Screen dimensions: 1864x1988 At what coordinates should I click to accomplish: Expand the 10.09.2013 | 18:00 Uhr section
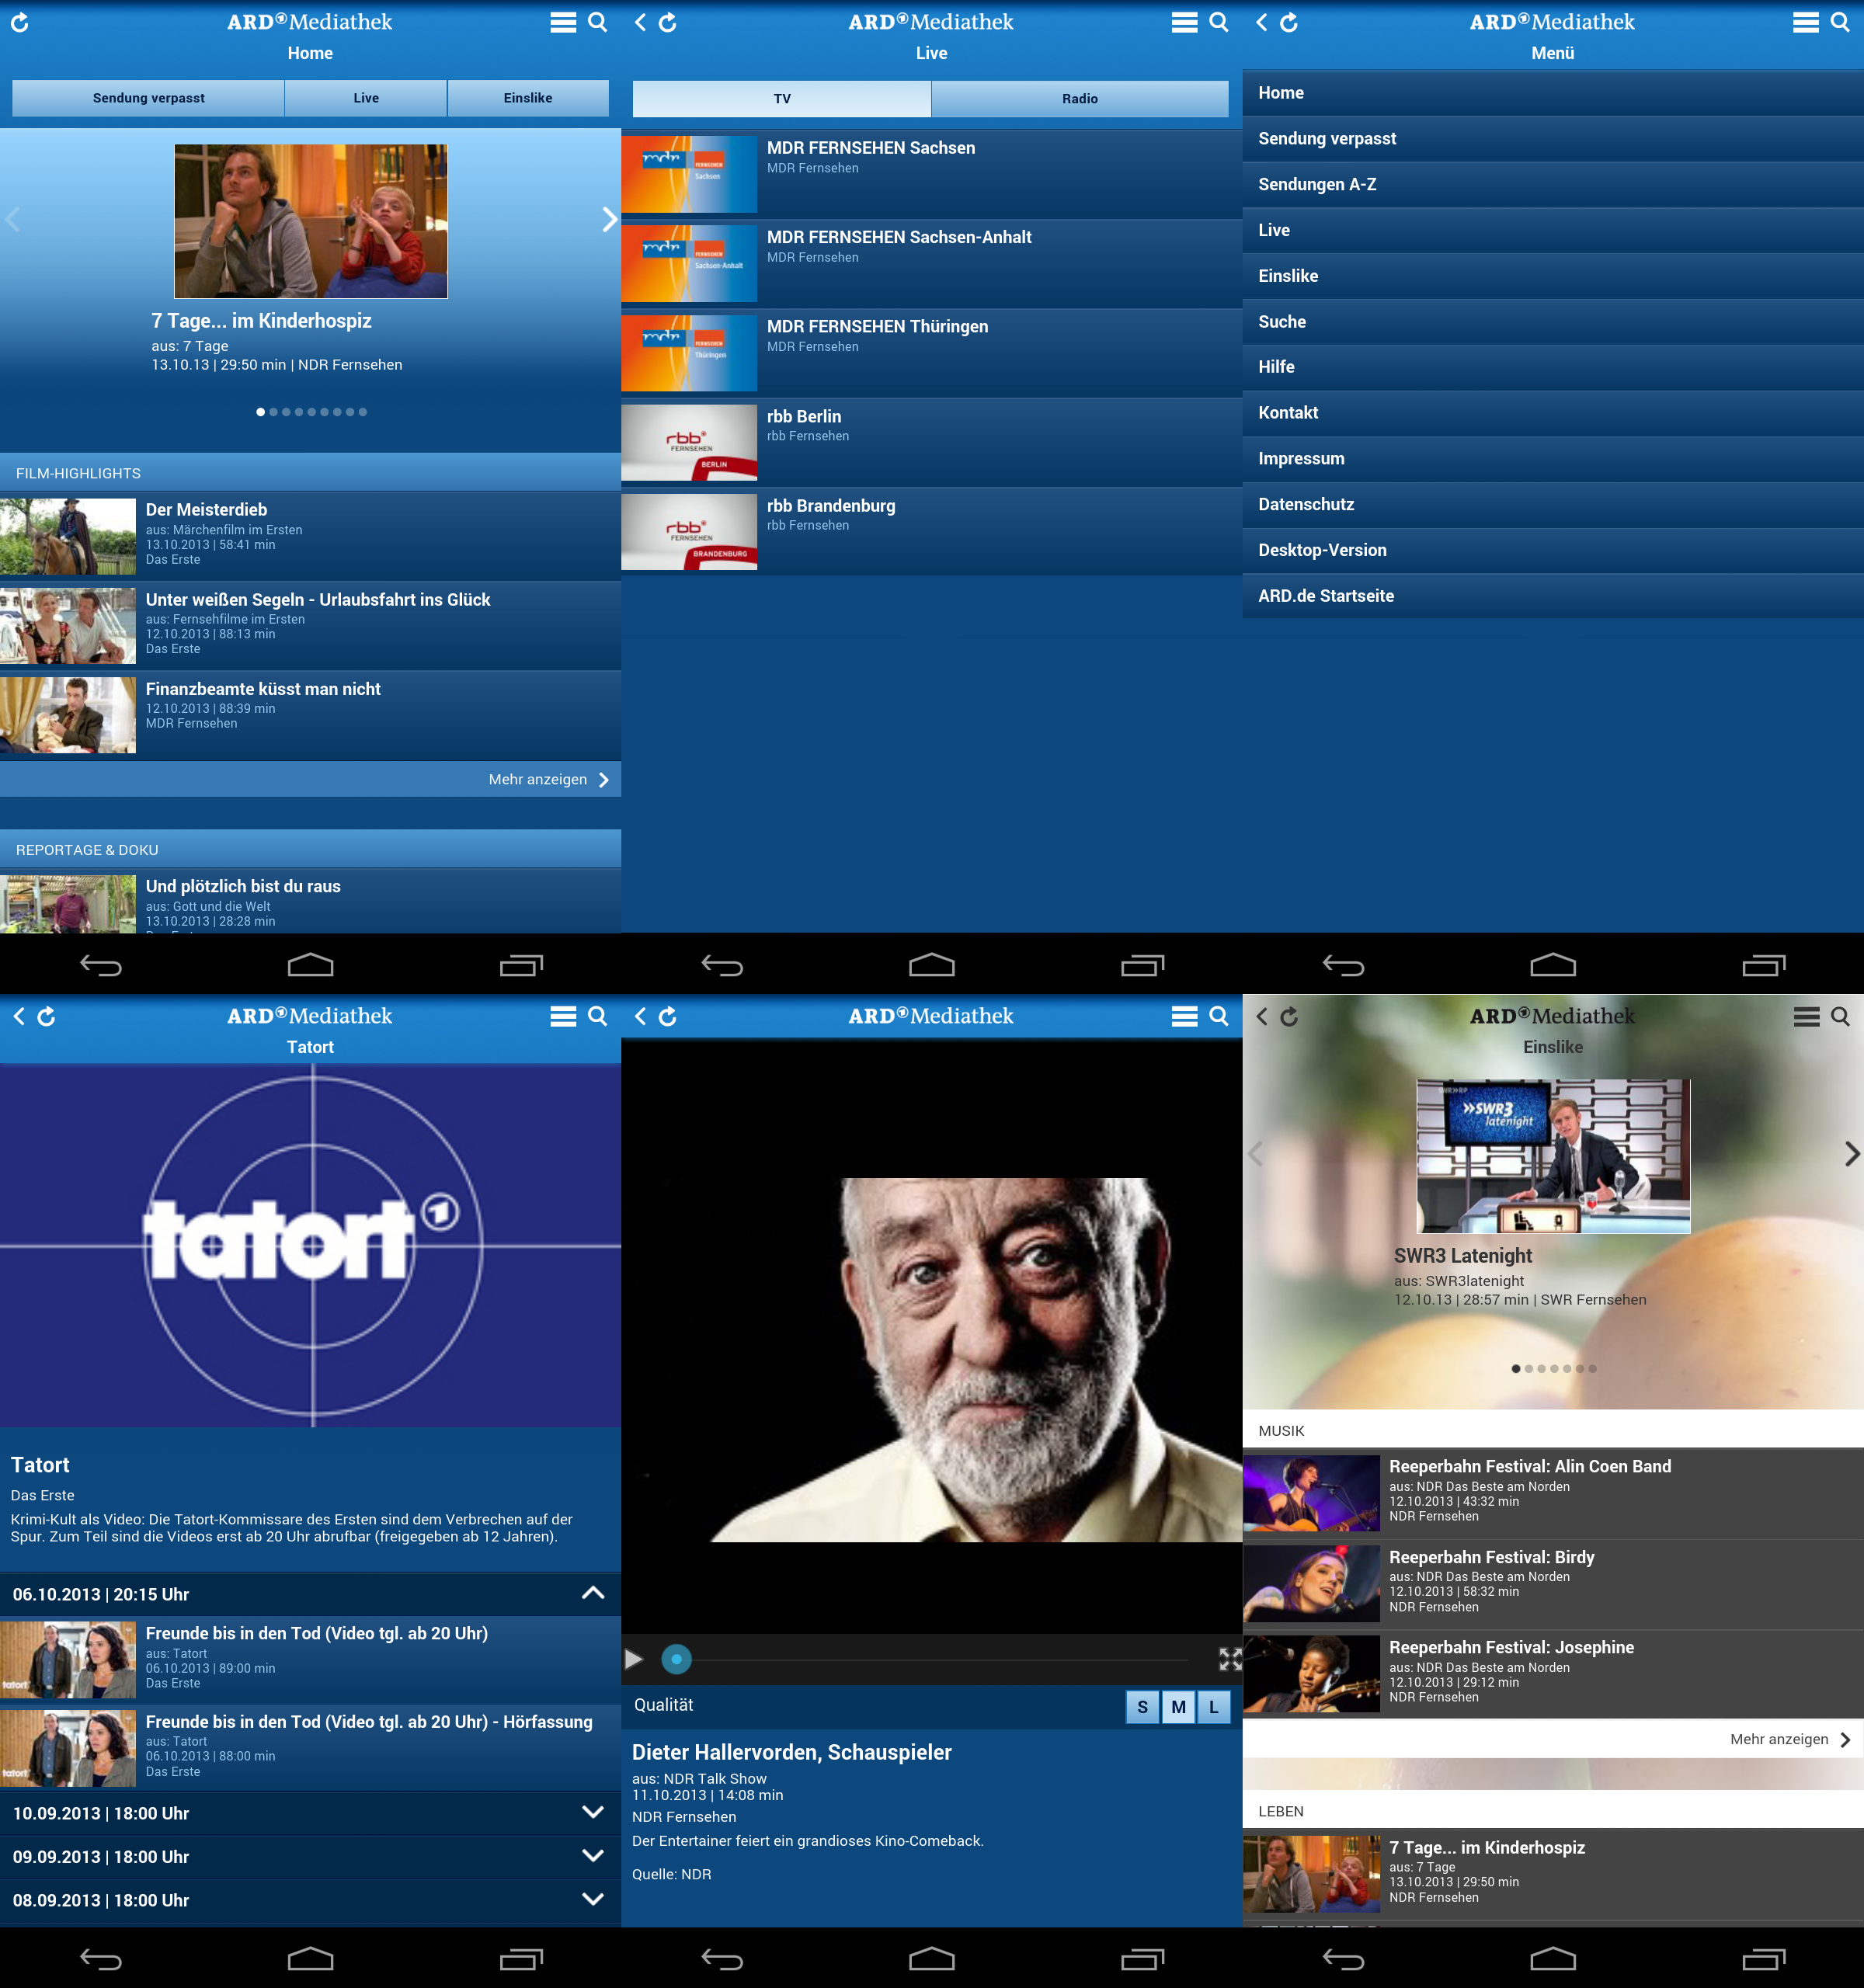(310, 1812)
